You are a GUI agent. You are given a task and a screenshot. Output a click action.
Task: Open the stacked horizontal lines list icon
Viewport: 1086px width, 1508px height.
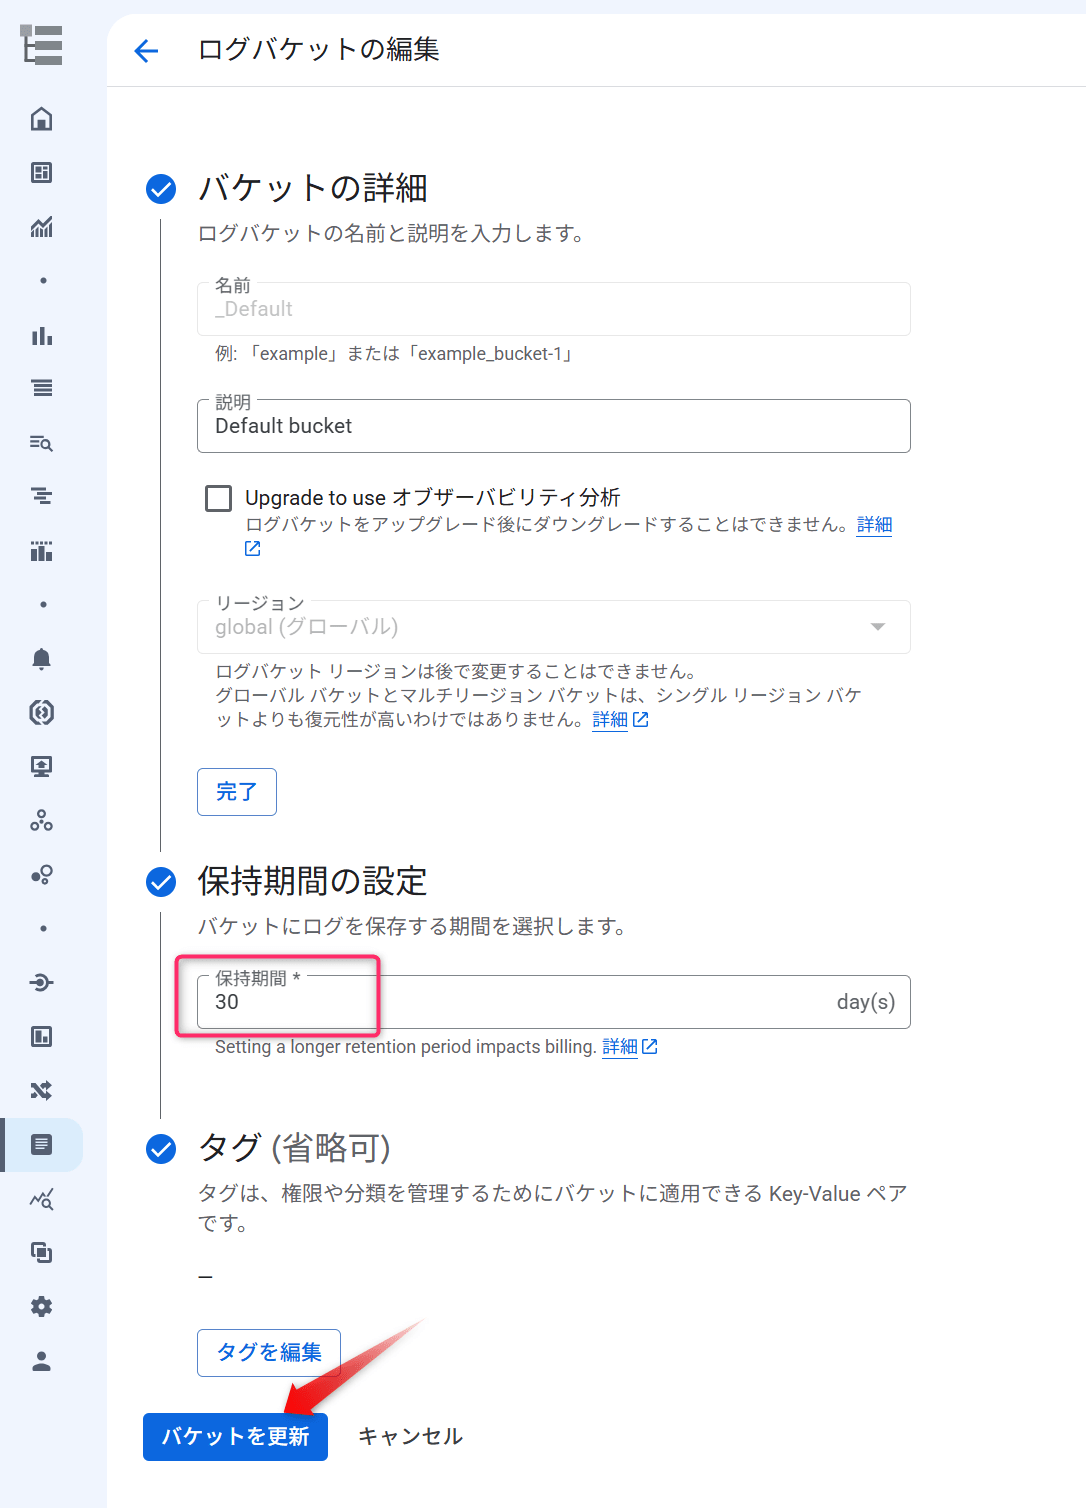[x=42, y=389]
